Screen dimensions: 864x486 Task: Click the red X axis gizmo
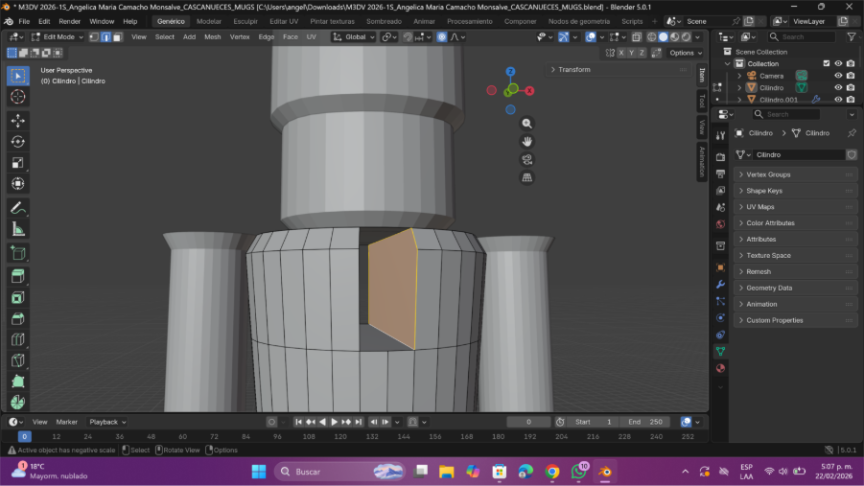pyautogui.click(x=530, y=91)
